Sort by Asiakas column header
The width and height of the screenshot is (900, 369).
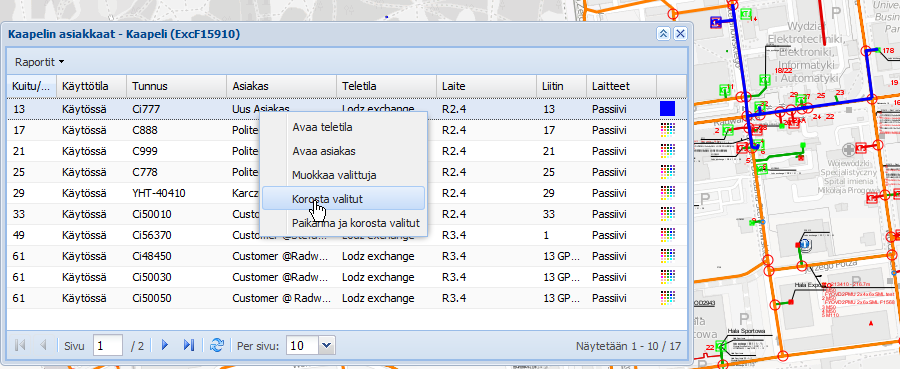tap(281, 87)
